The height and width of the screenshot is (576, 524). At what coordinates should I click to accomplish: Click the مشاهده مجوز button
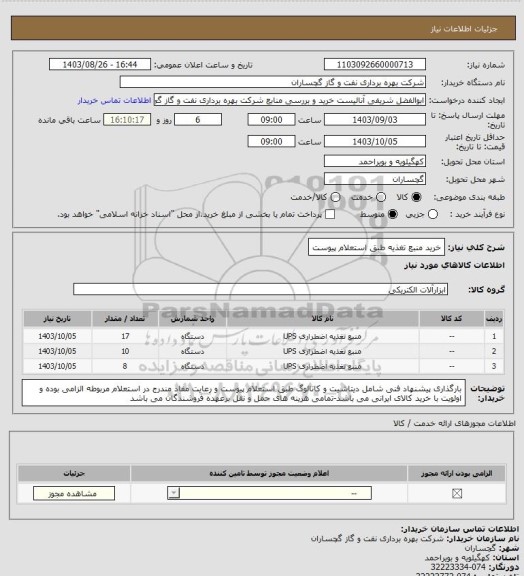point(74,493)
